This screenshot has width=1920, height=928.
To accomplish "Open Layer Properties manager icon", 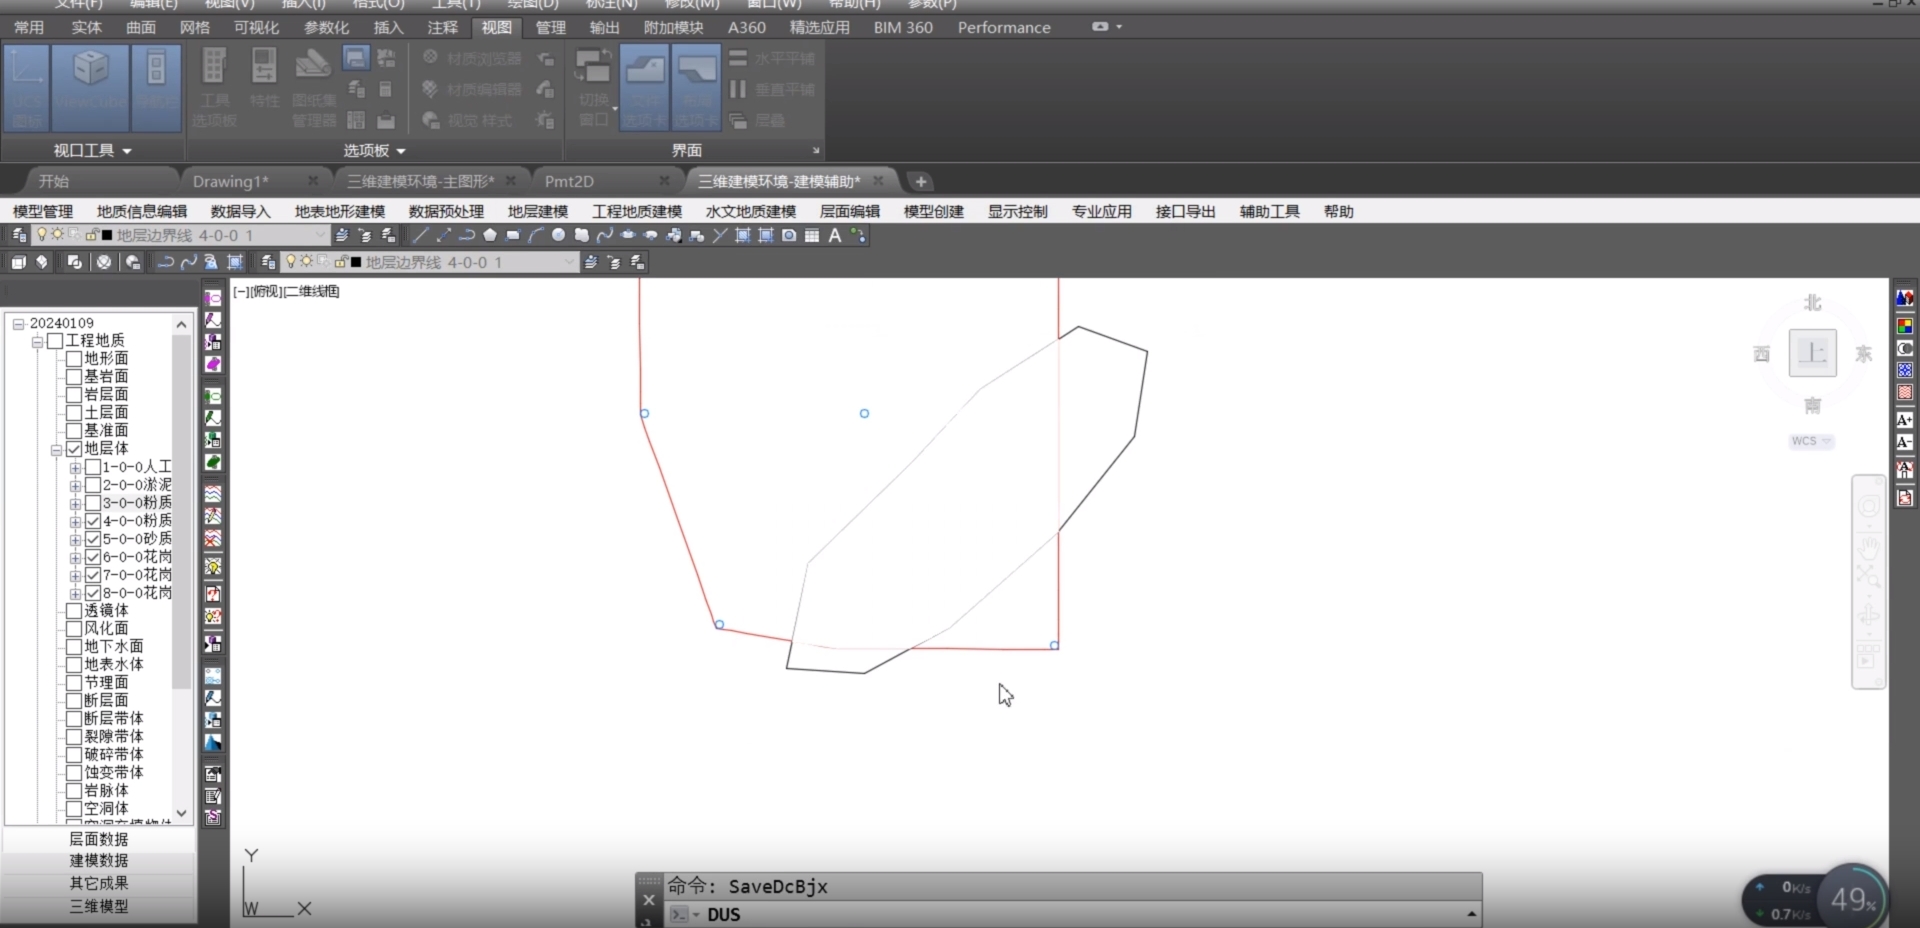I will tap(19, 236).
